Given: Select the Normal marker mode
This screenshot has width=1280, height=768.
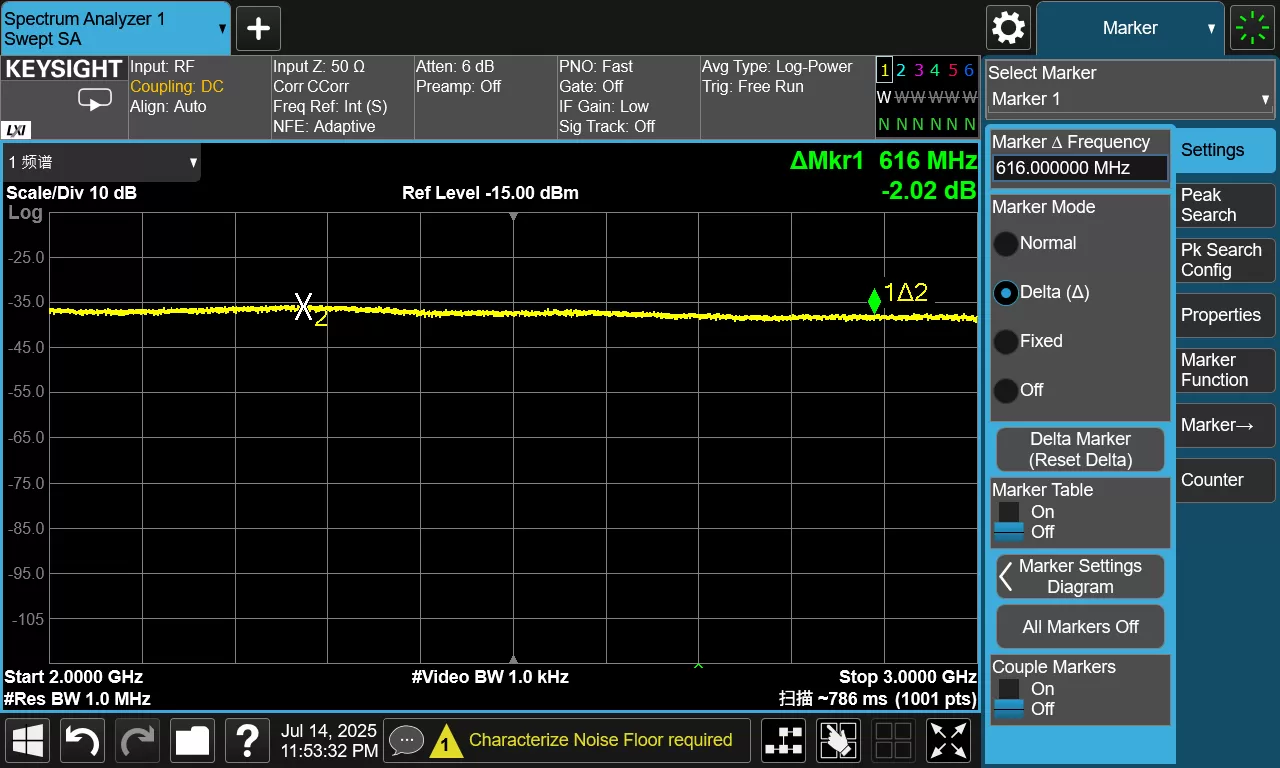Looking at the screenshot, I should 1006,244.
